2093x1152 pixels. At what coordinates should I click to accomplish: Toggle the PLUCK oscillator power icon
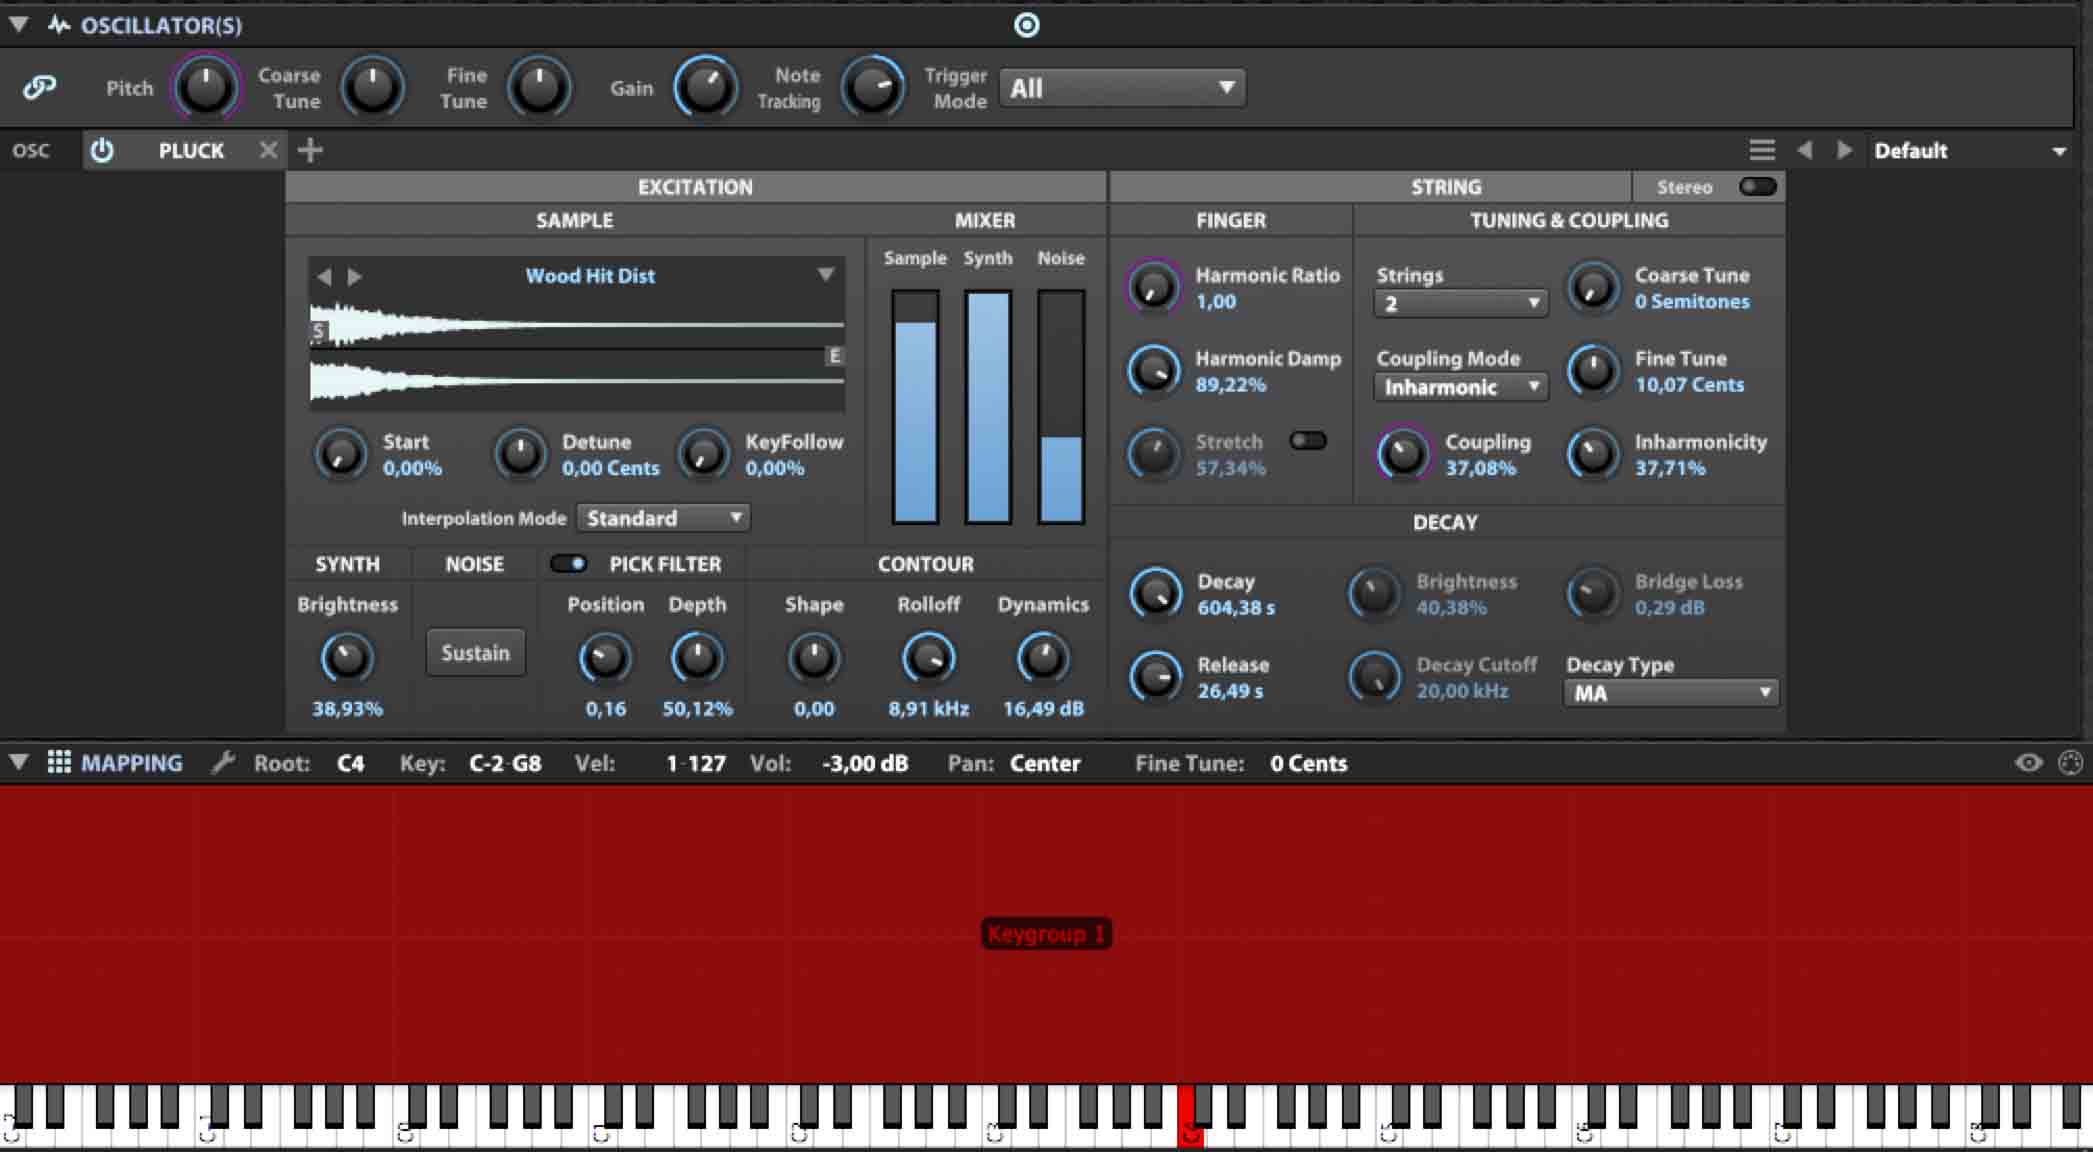102,151
